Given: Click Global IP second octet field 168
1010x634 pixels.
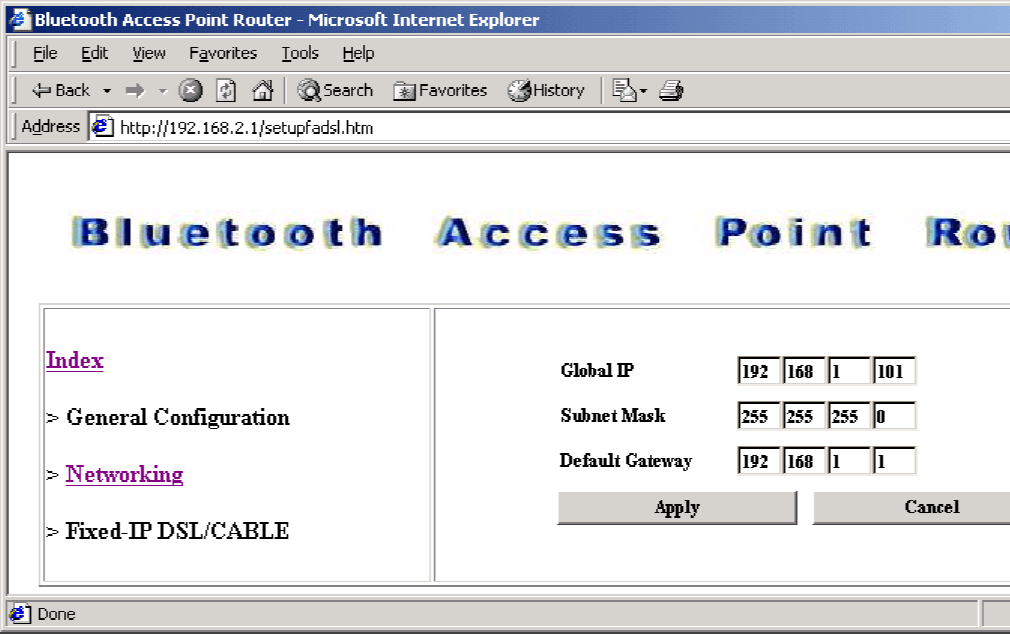Looking at the screenshot, I should click(804, 371).
